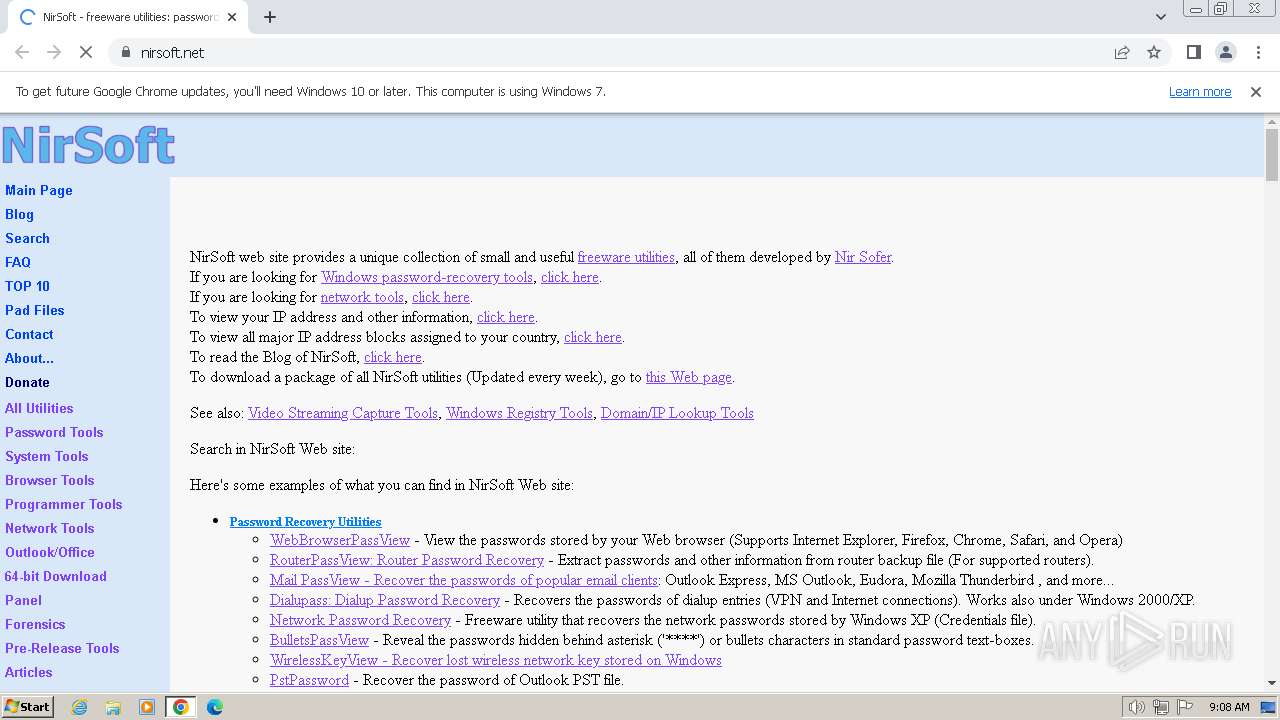
Task: Bookmark this tab with the star
Action: 1154,52
